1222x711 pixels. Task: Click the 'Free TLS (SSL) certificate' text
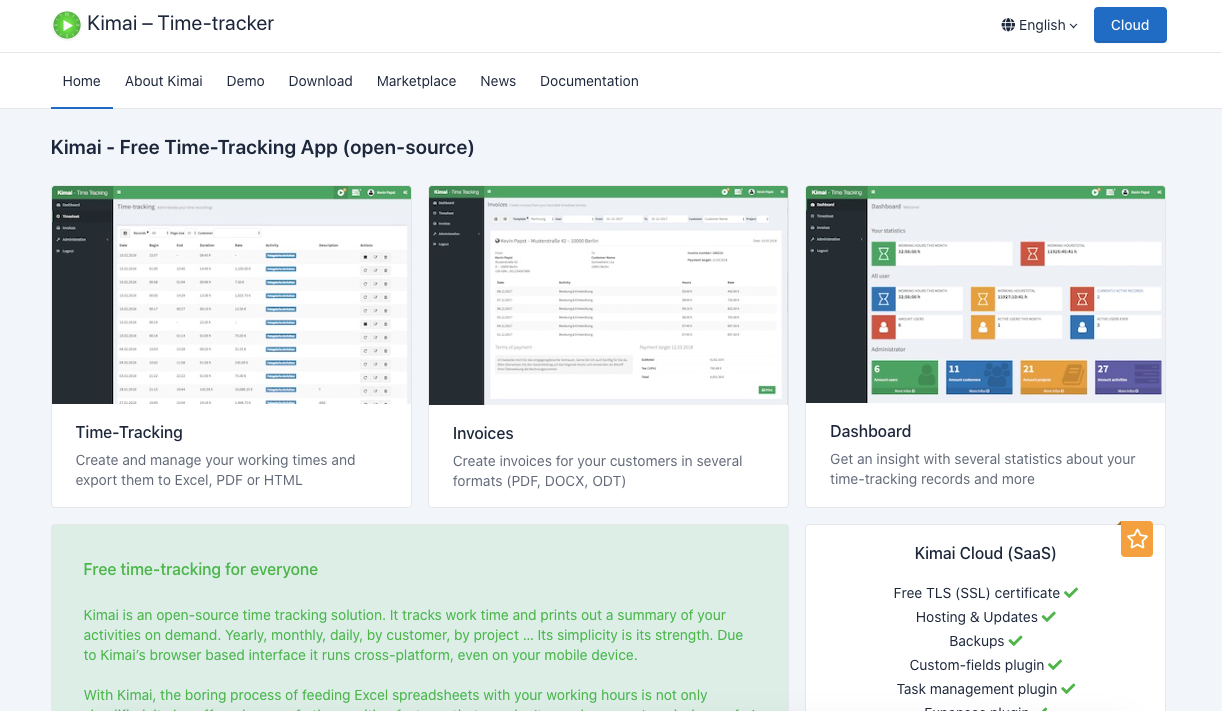coord(977,593)
